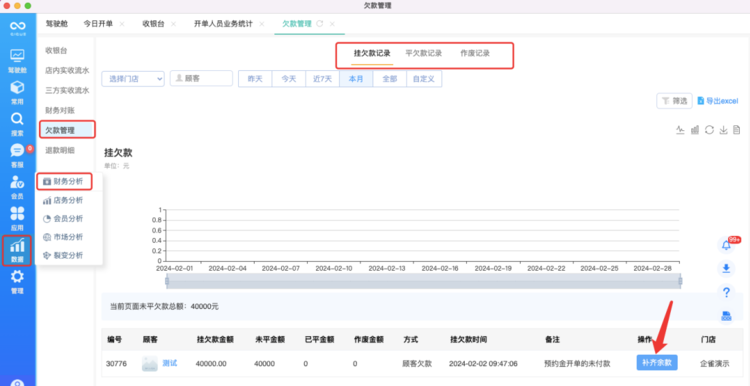
Task: Click the 挂欠款时间 column header
Action: tap(468, 340)
